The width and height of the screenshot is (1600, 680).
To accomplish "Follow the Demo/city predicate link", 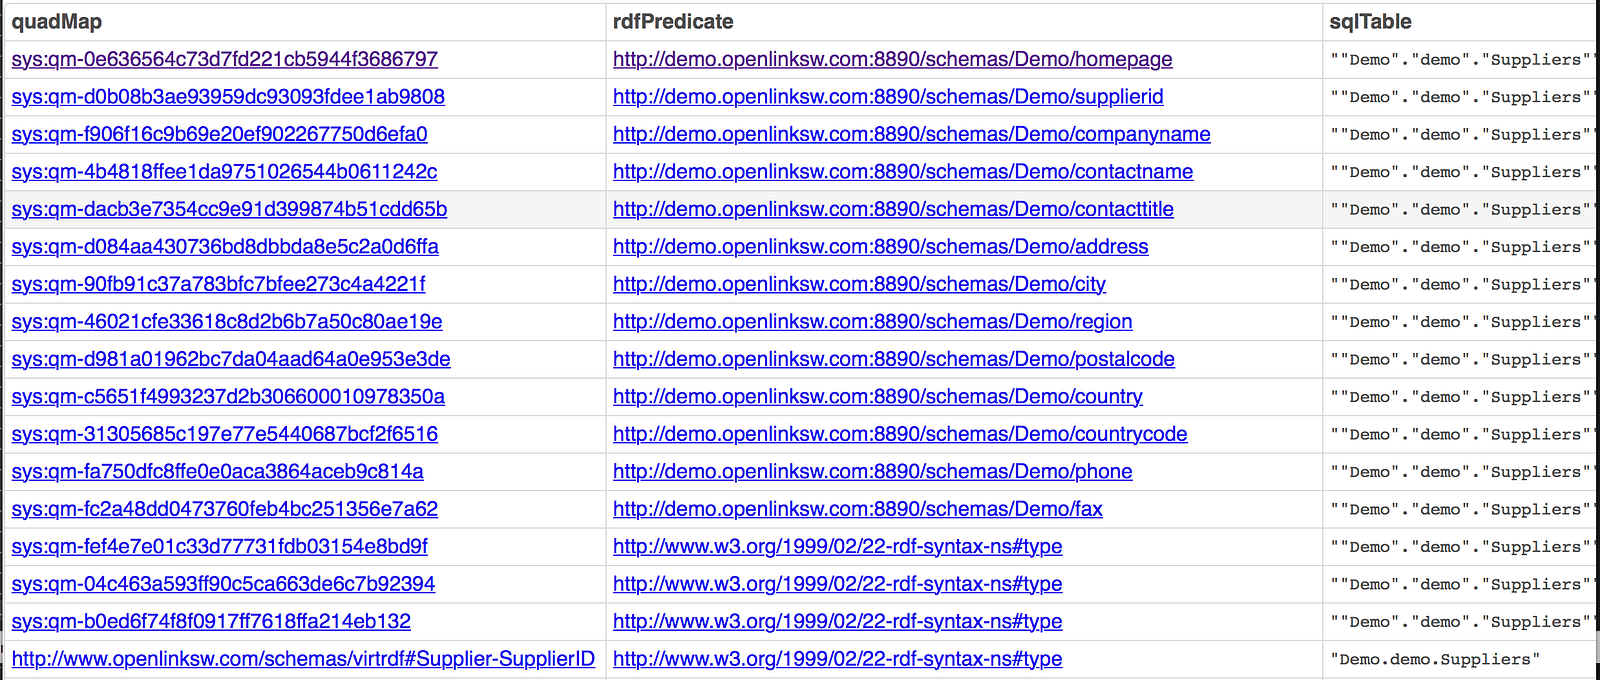I will pyautogui.click(x=859, y=284).
